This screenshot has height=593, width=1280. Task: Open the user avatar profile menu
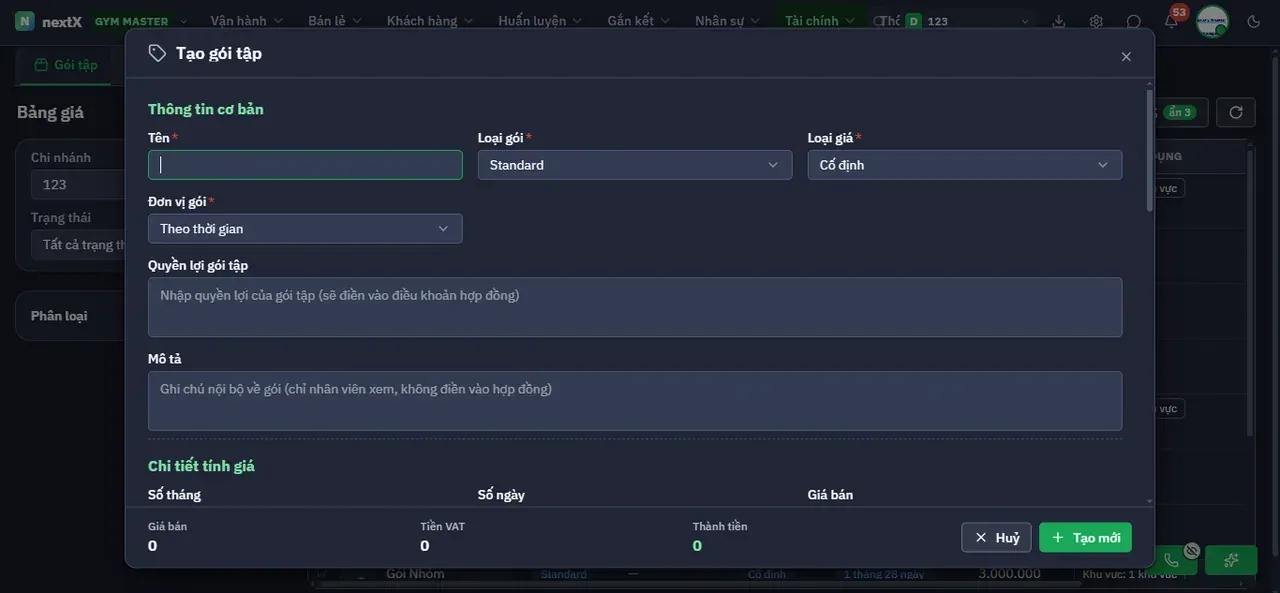[x=1212, y=21]
